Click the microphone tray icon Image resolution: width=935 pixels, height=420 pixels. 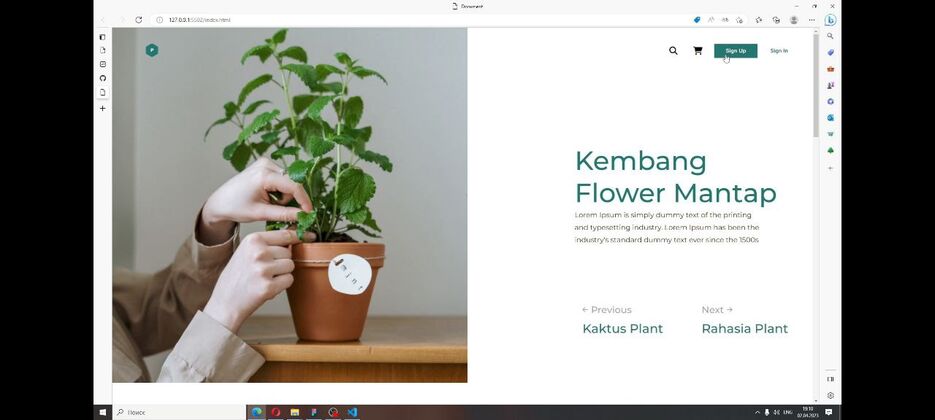[767, 412]
